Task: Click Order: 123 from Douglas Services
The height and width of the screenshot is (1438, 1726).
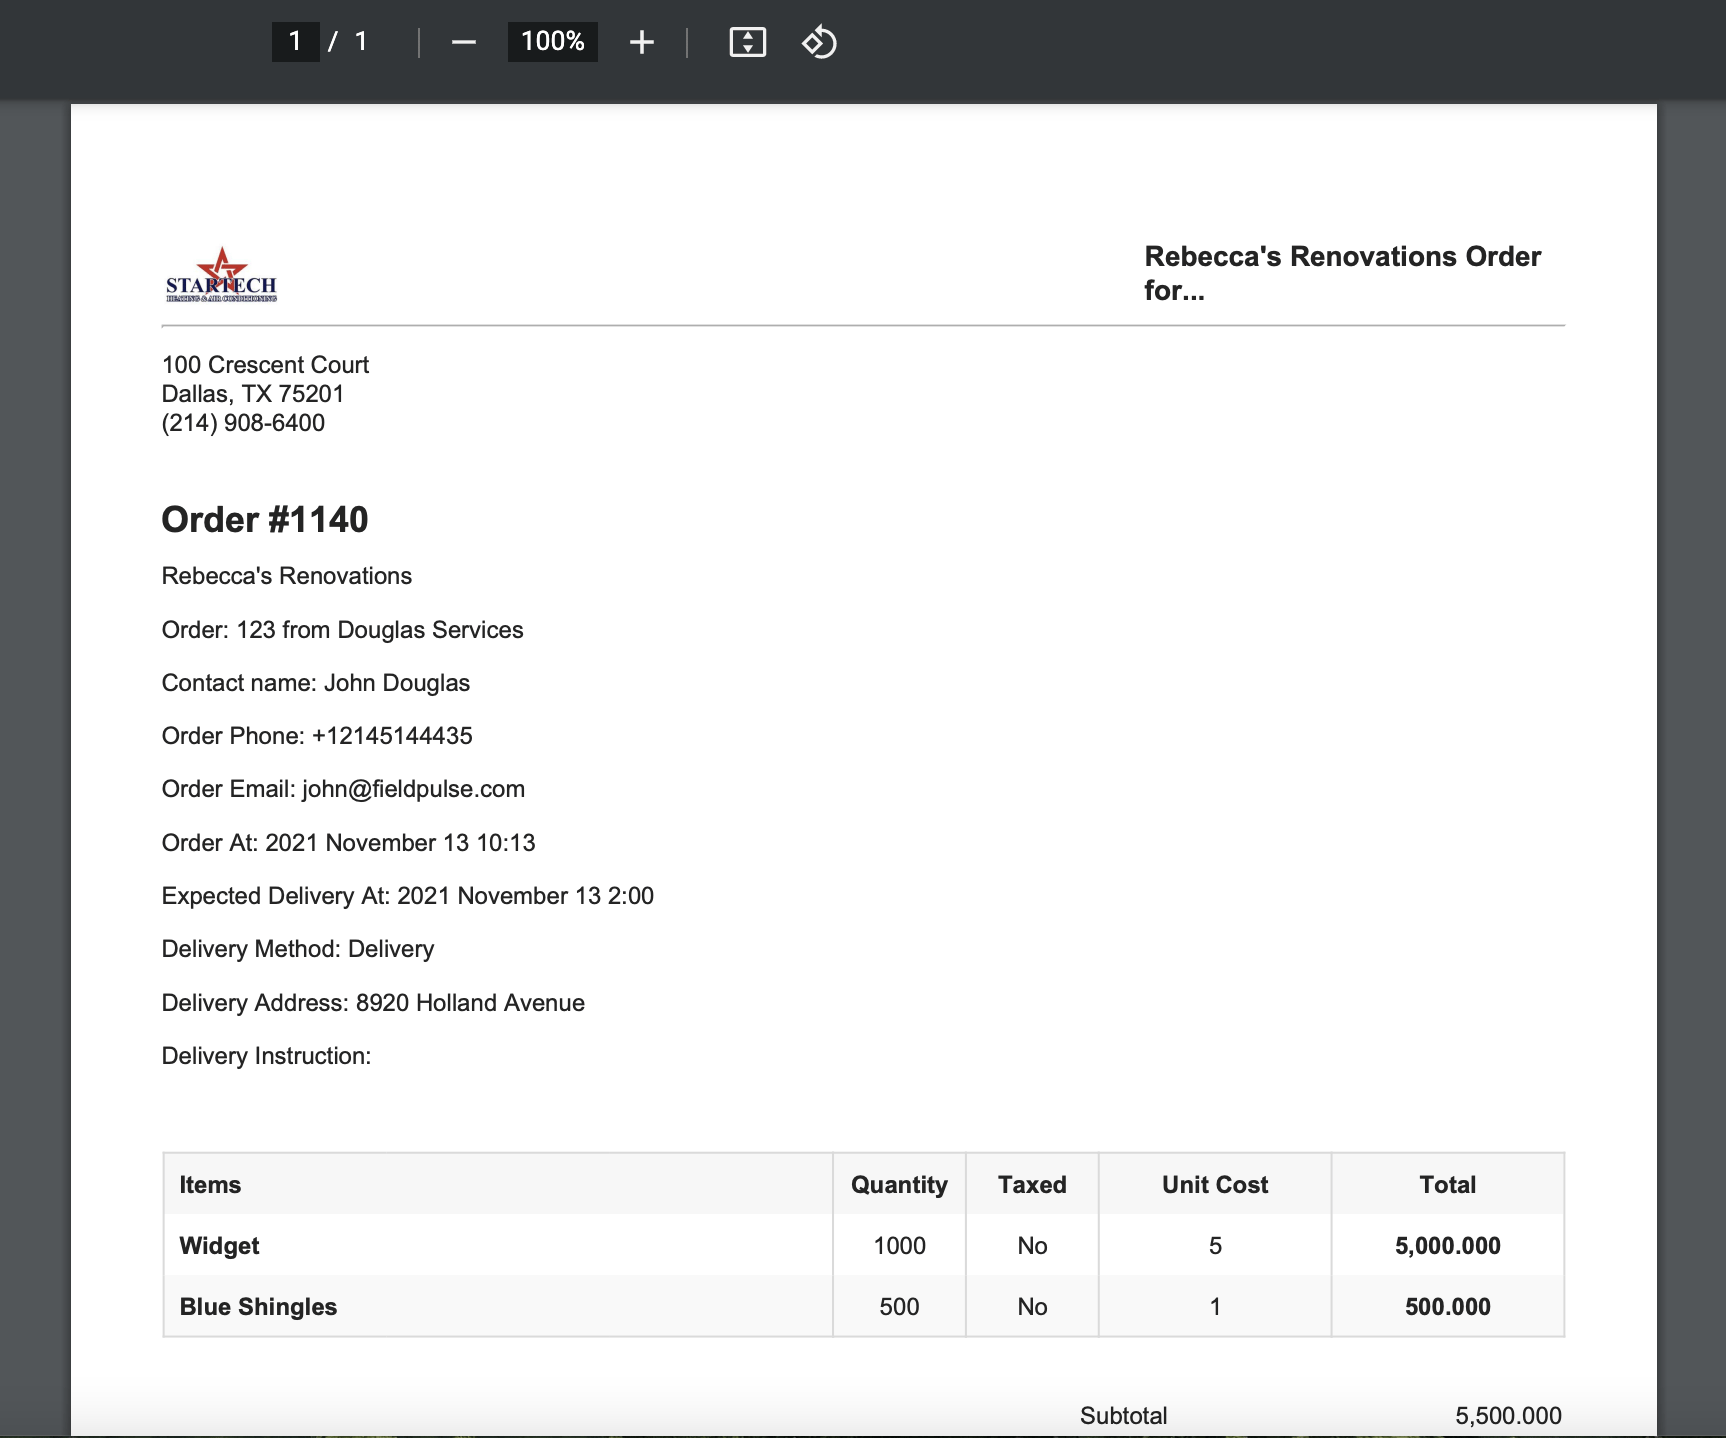Action: (343, 630)
